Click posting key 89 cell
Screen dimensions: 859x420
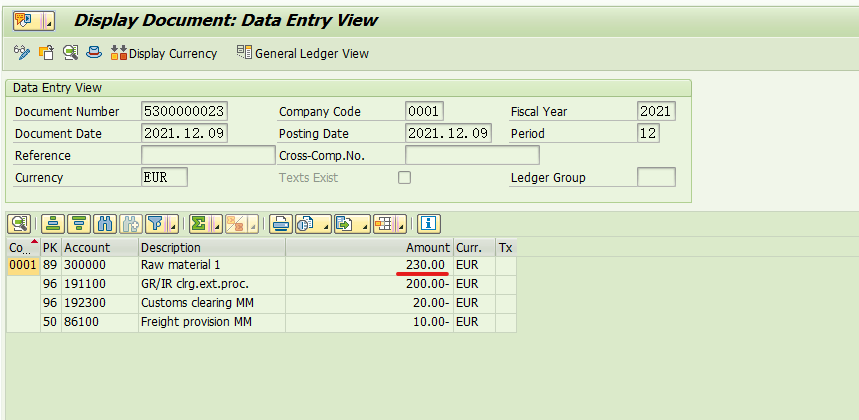[x=51, y=266]
